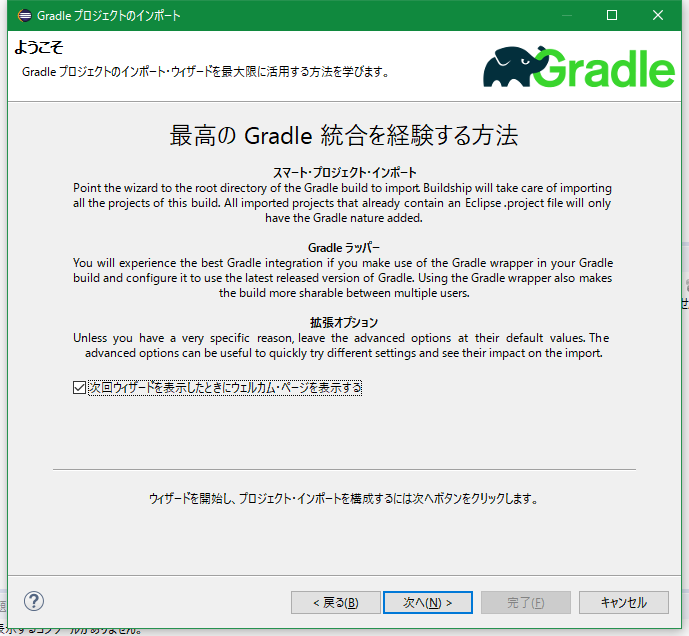Image resolution: width=689 pixels, height=636 pixels.
Task: Click the Gradle プロジェクトのインポート window title
Action: coord(109,16)
